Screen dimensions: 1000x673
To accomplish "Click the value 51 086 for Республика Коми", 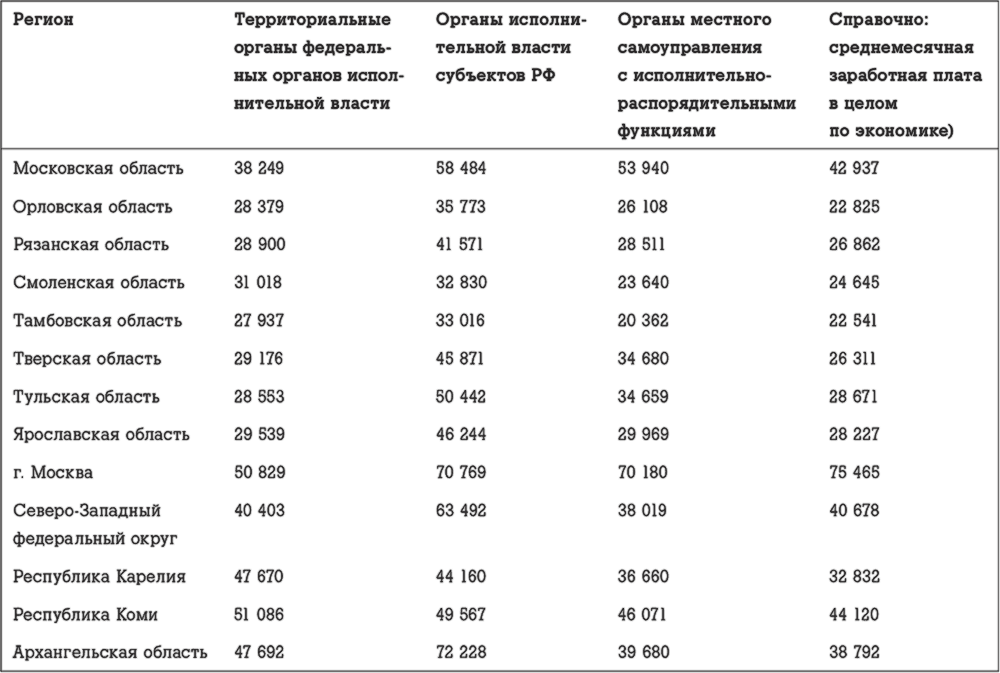I will (259, 614).
